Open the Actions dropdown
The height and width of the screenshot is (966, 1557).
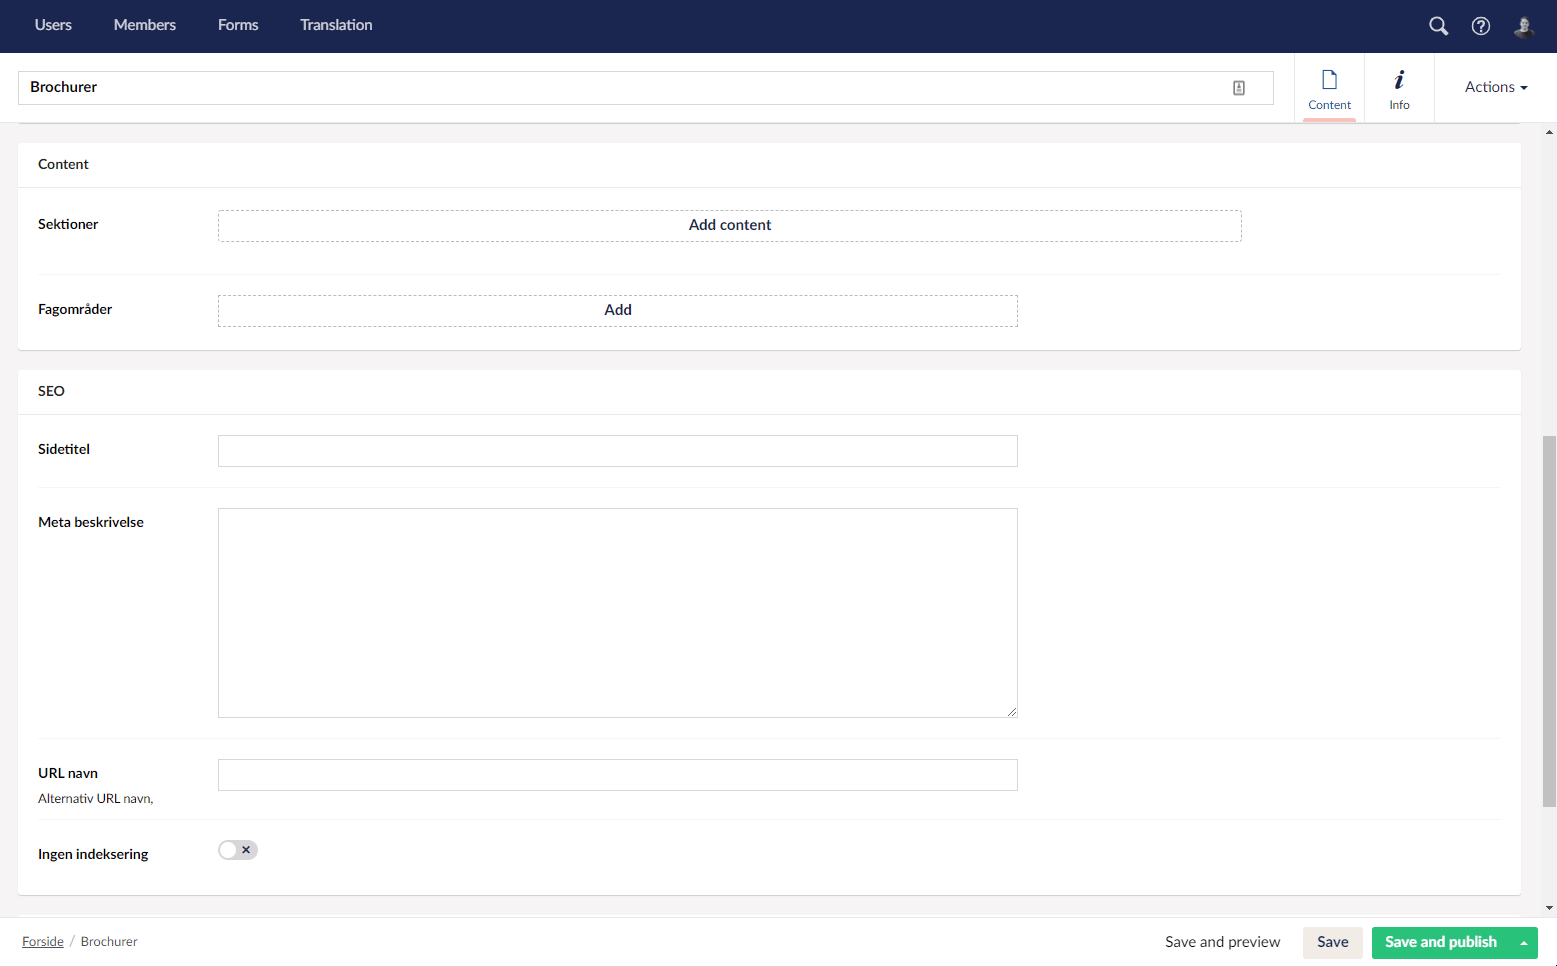coord(1496,87)
